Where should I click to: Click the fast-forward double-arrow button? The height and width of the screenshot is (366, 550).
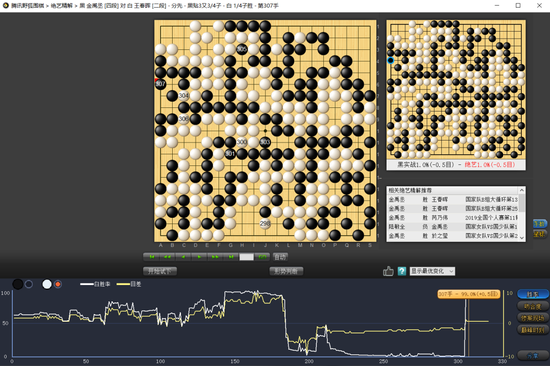(x=215, y=257)
